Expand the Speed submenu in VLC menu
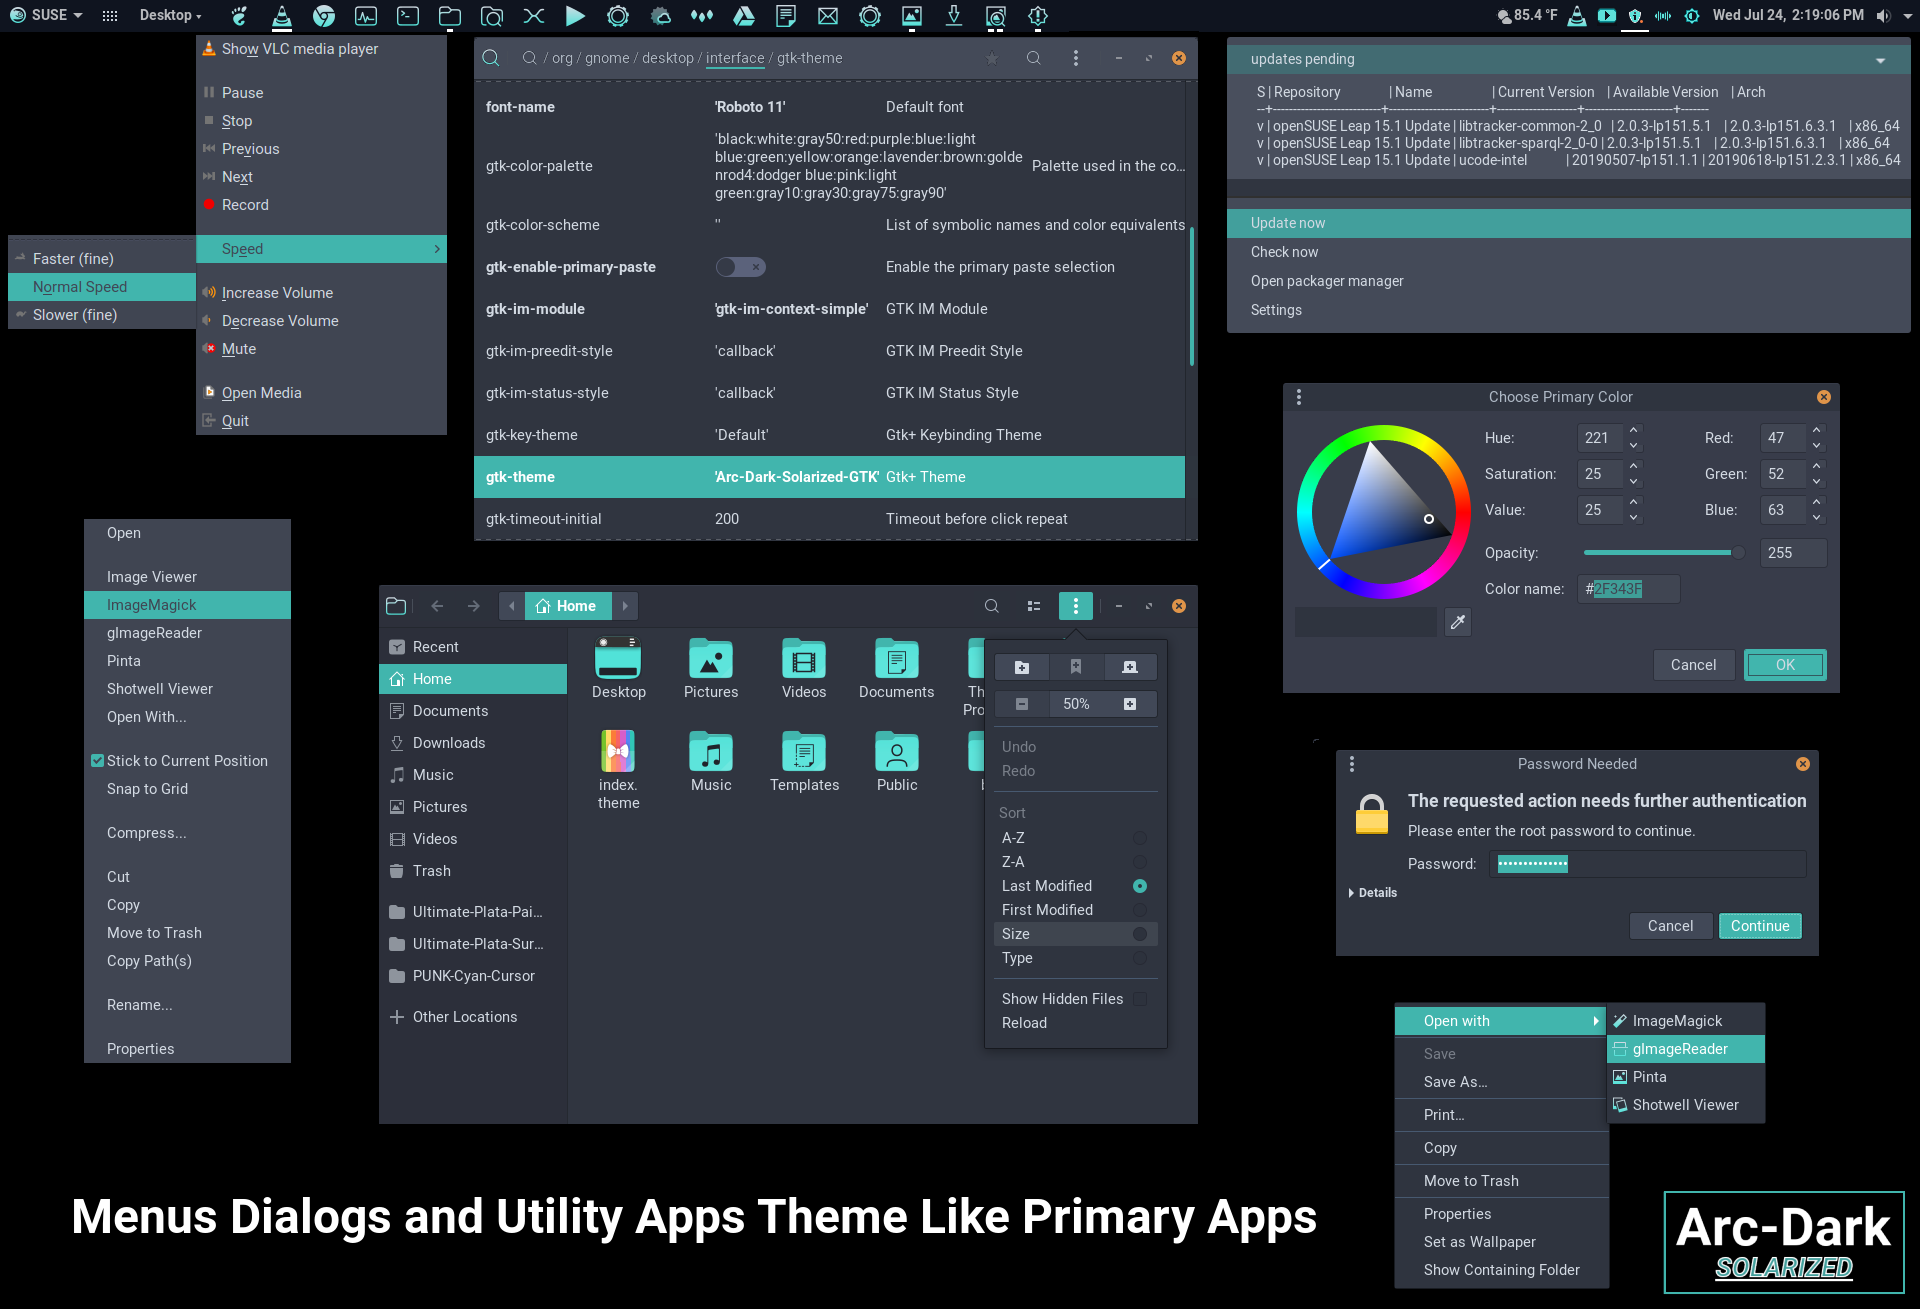This screenshot has height=1309, width=1920. point(321,249)
